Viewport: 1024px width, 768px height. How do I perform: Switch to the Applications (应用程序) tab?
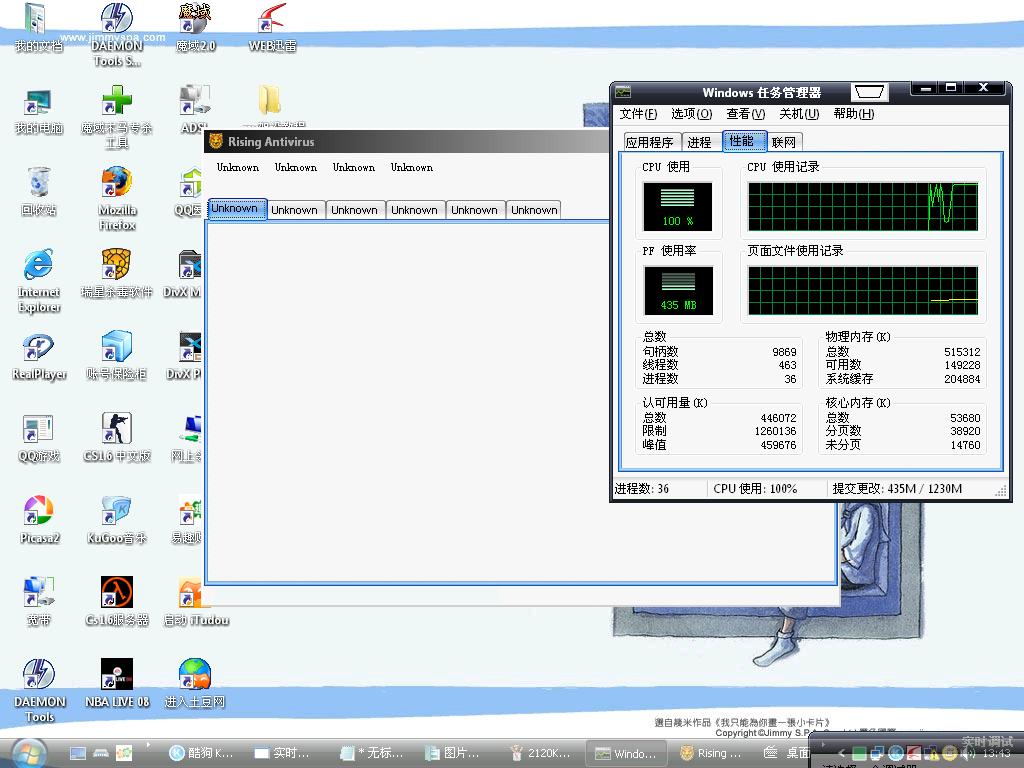click(650, 142)
